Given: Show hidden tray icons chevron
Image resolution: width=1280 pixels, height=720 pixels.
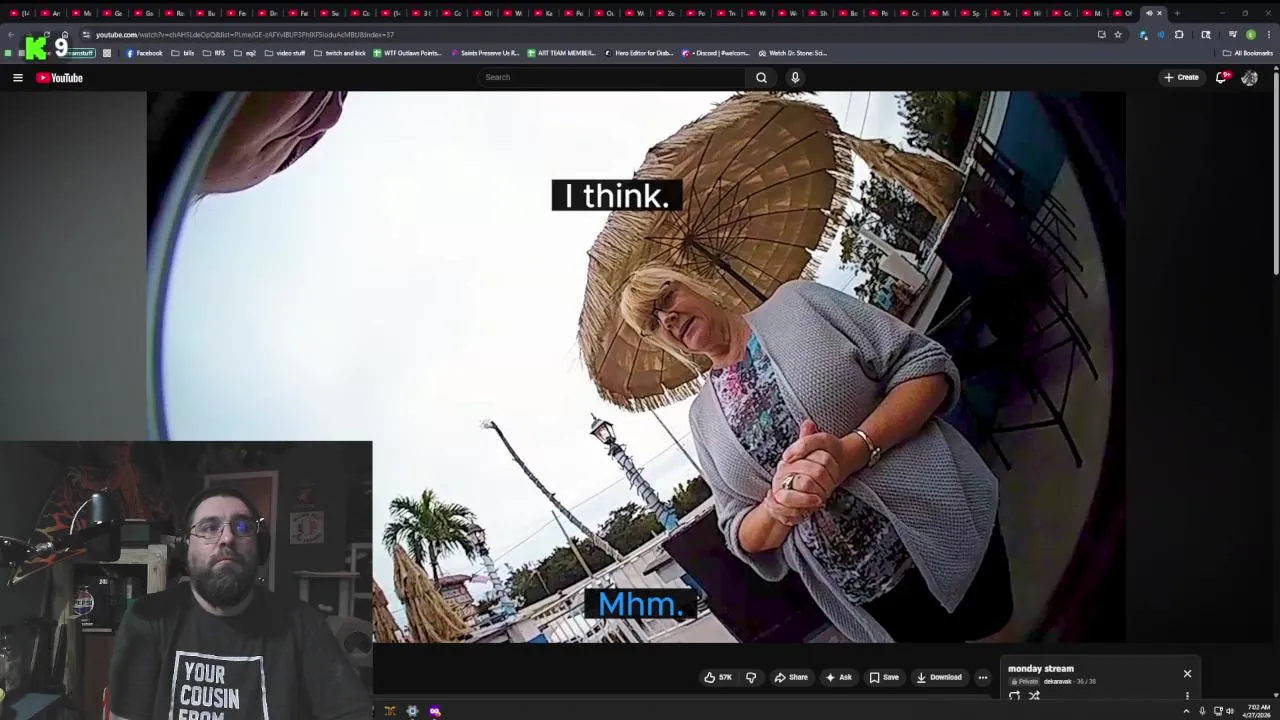Looking at the screenshot, I should pyautogui.click(x=1186, y=711).
